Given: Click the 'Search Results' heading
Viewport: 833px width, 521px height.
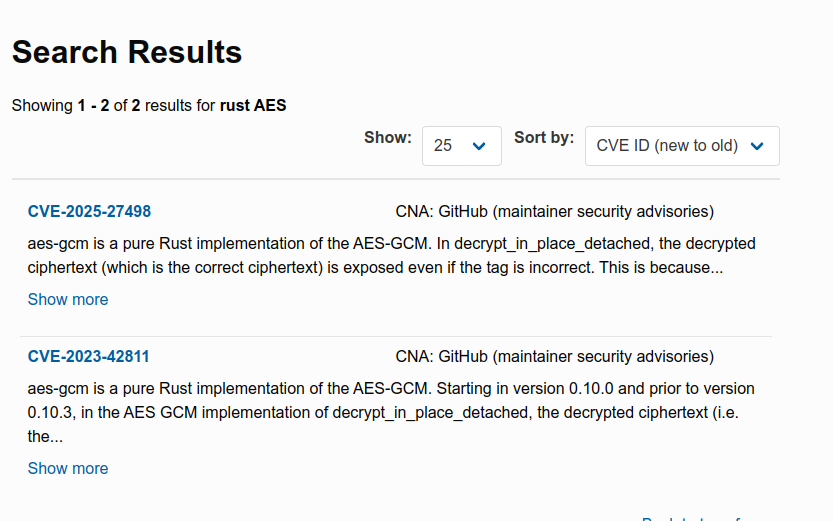Looking at the screenshot, I should 127,52.
